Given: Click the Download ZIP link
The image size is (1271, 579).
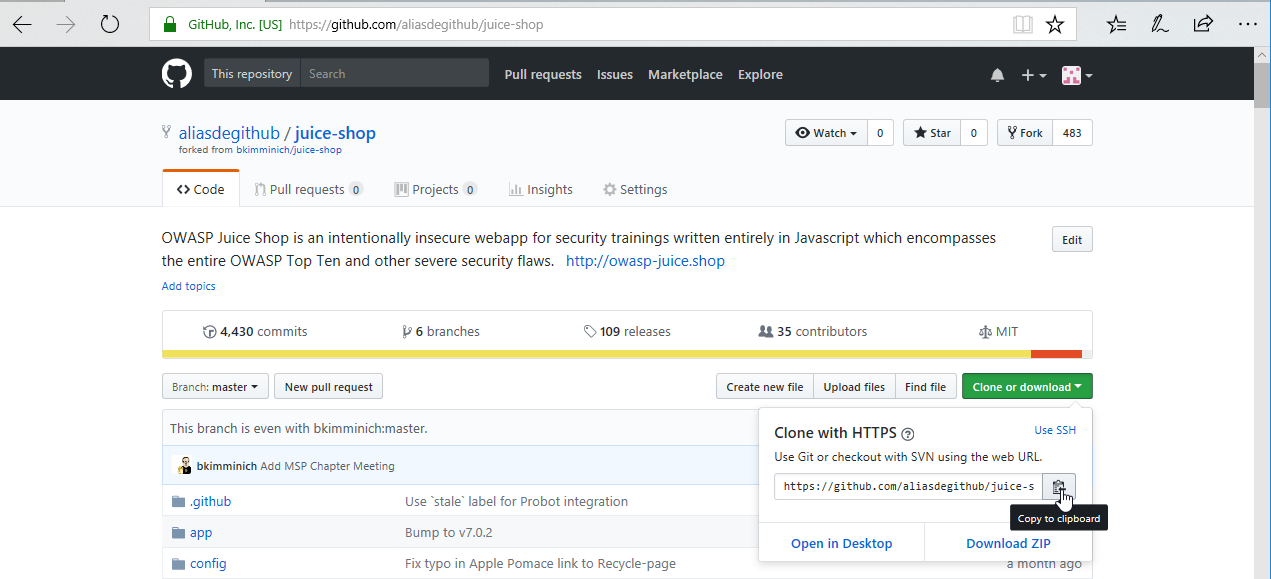Looking at the screenshot, I should (1008, 543).
